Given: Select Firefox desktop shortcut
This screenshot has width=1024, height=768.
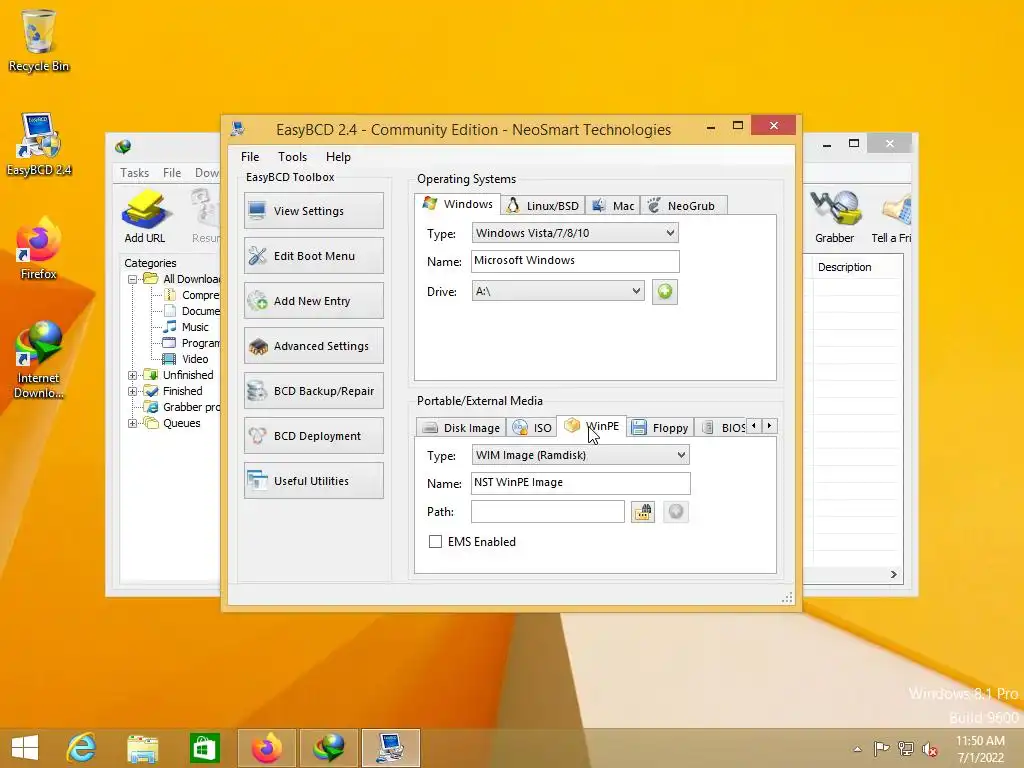Looking at the screenshot, I should [39, 249].
